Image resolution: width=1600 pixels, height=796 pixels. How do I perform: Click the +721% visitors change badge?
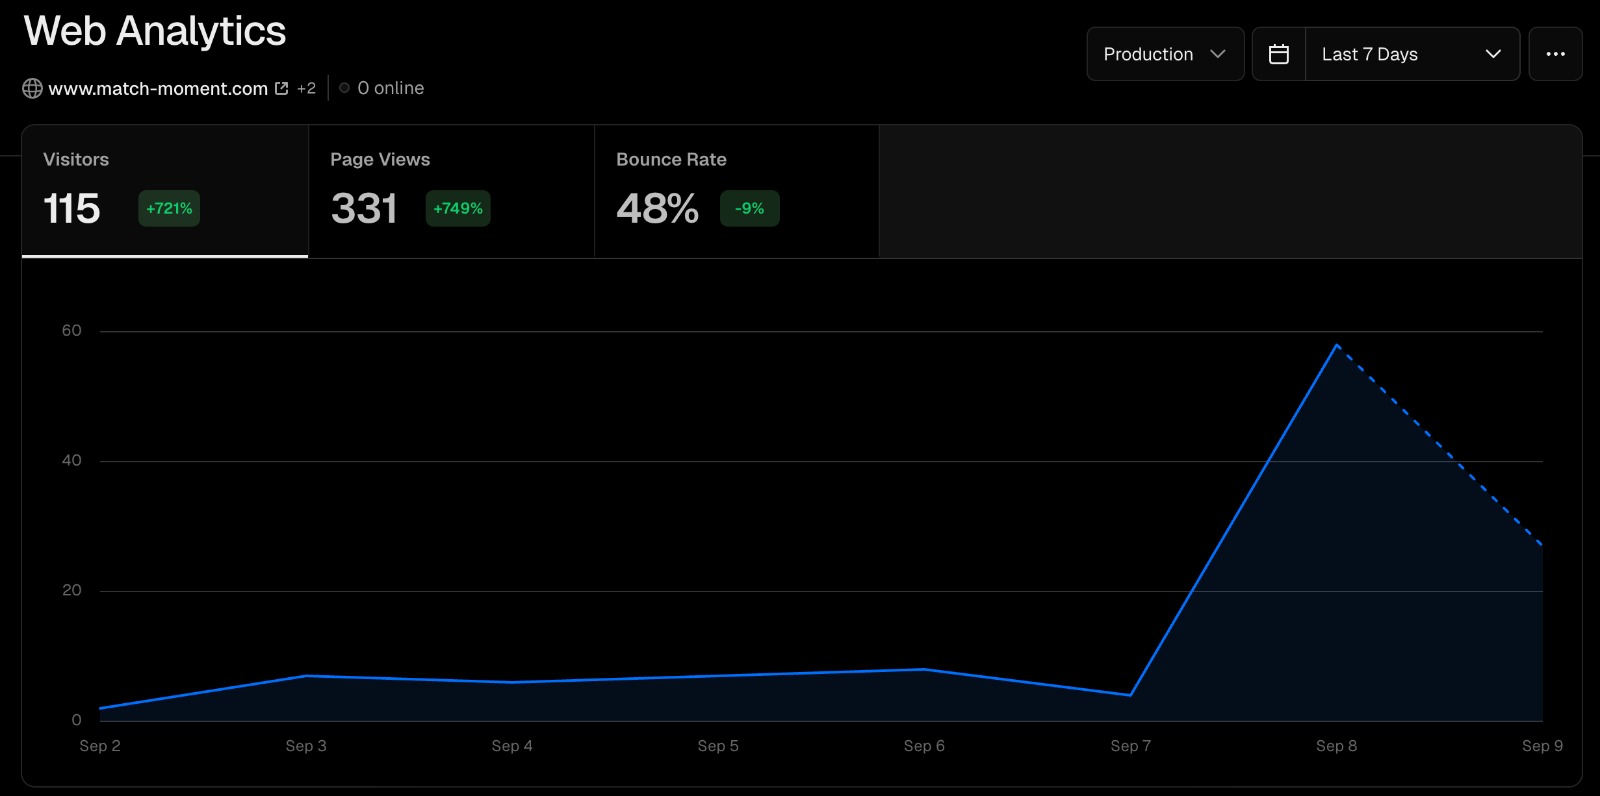click(x=169, y=209)
